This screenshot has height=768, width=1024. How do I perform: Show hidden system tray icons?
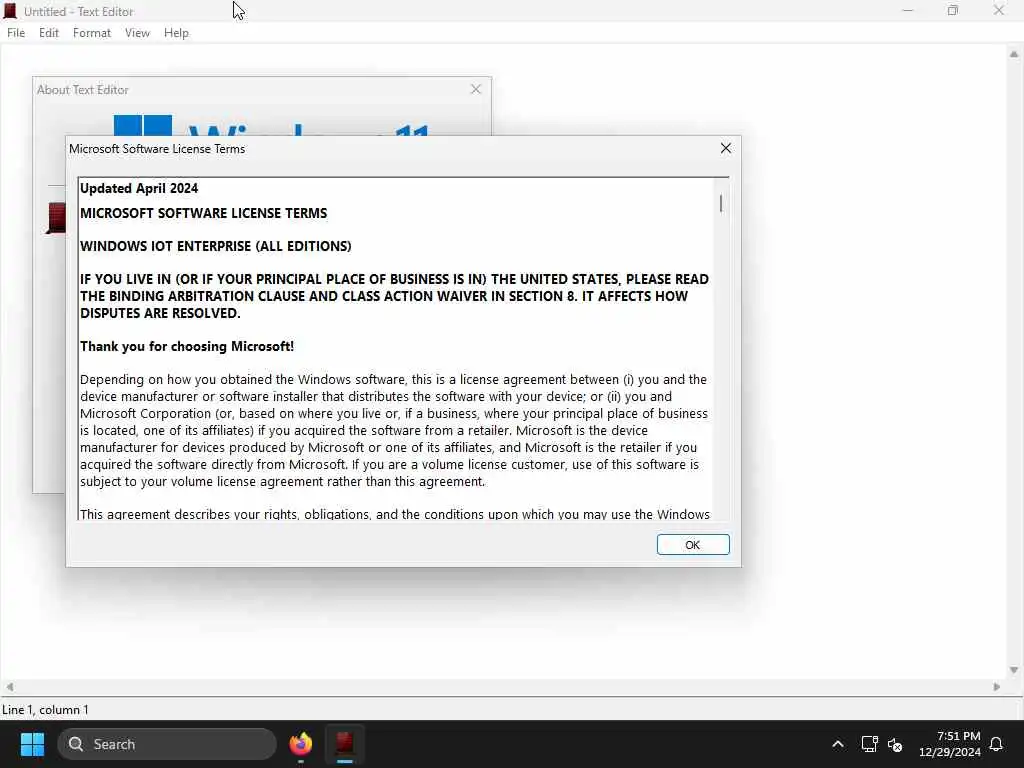[838, 744]
